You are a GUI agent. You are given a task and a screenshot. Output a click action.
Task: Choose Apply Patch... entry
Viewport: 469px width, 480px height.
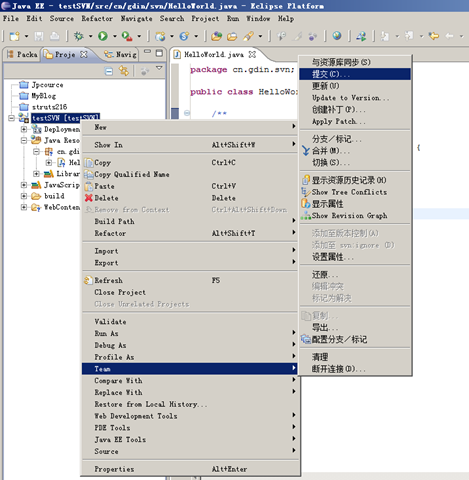355,121
